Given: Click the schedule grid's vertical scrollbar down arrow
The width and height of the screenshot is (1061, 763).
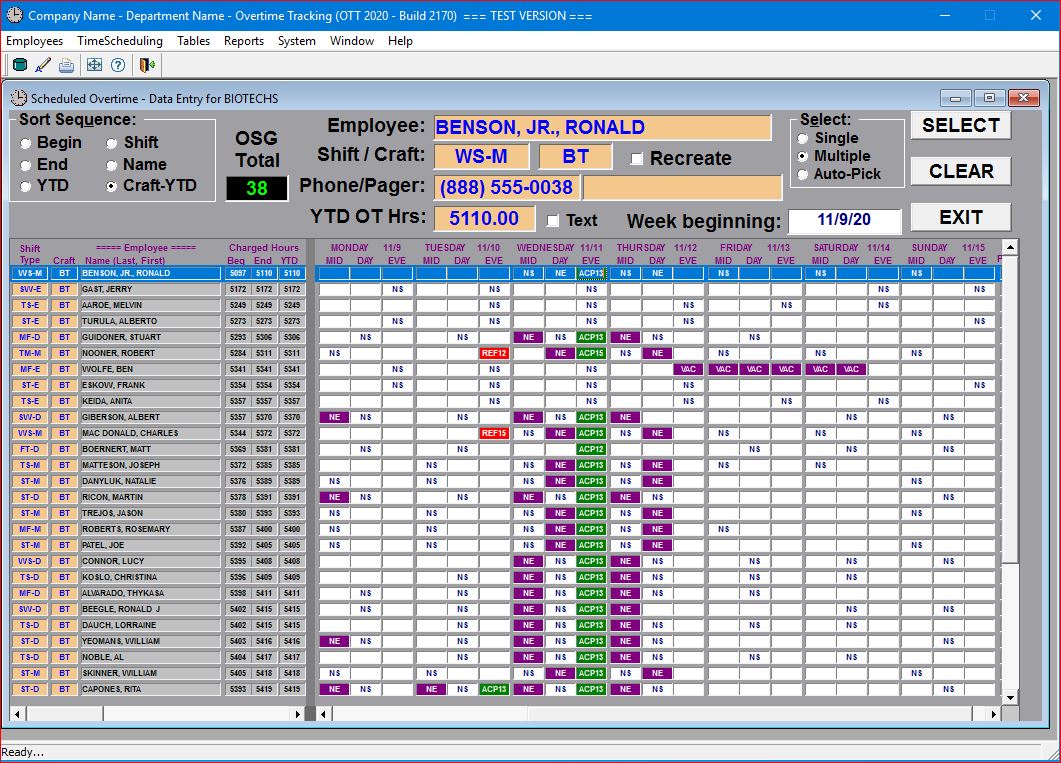Looking at the screenshot, I should [1009, 698].
